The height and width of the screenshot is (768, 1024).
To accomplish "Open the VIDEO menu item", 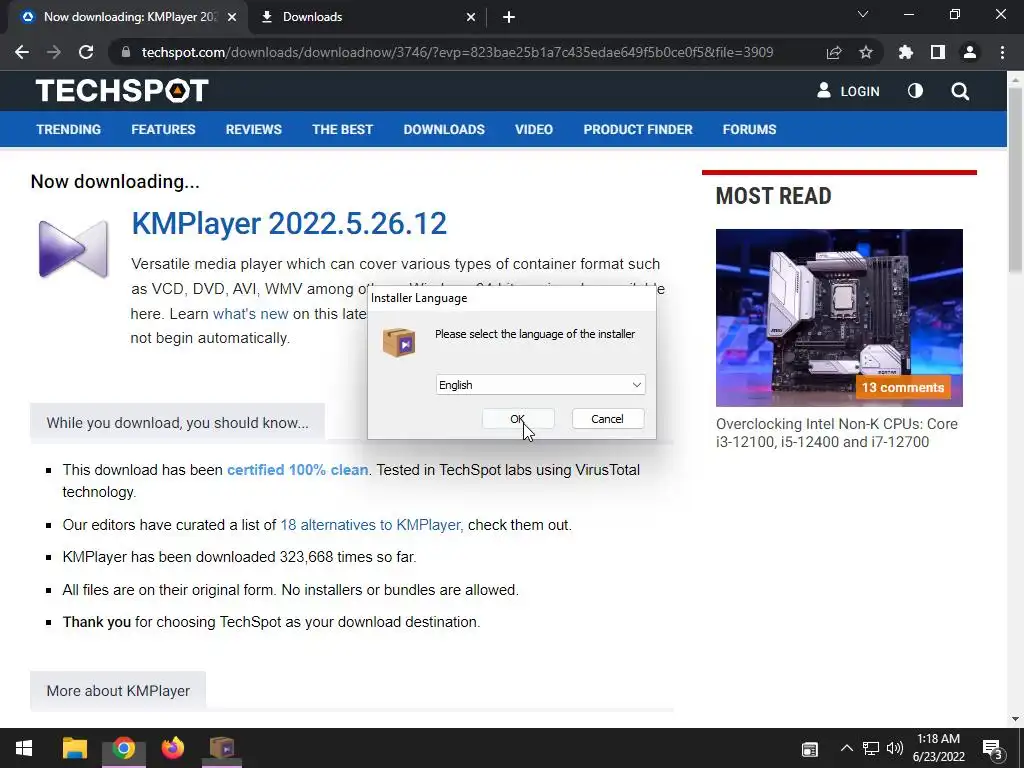I will [534, 129].
